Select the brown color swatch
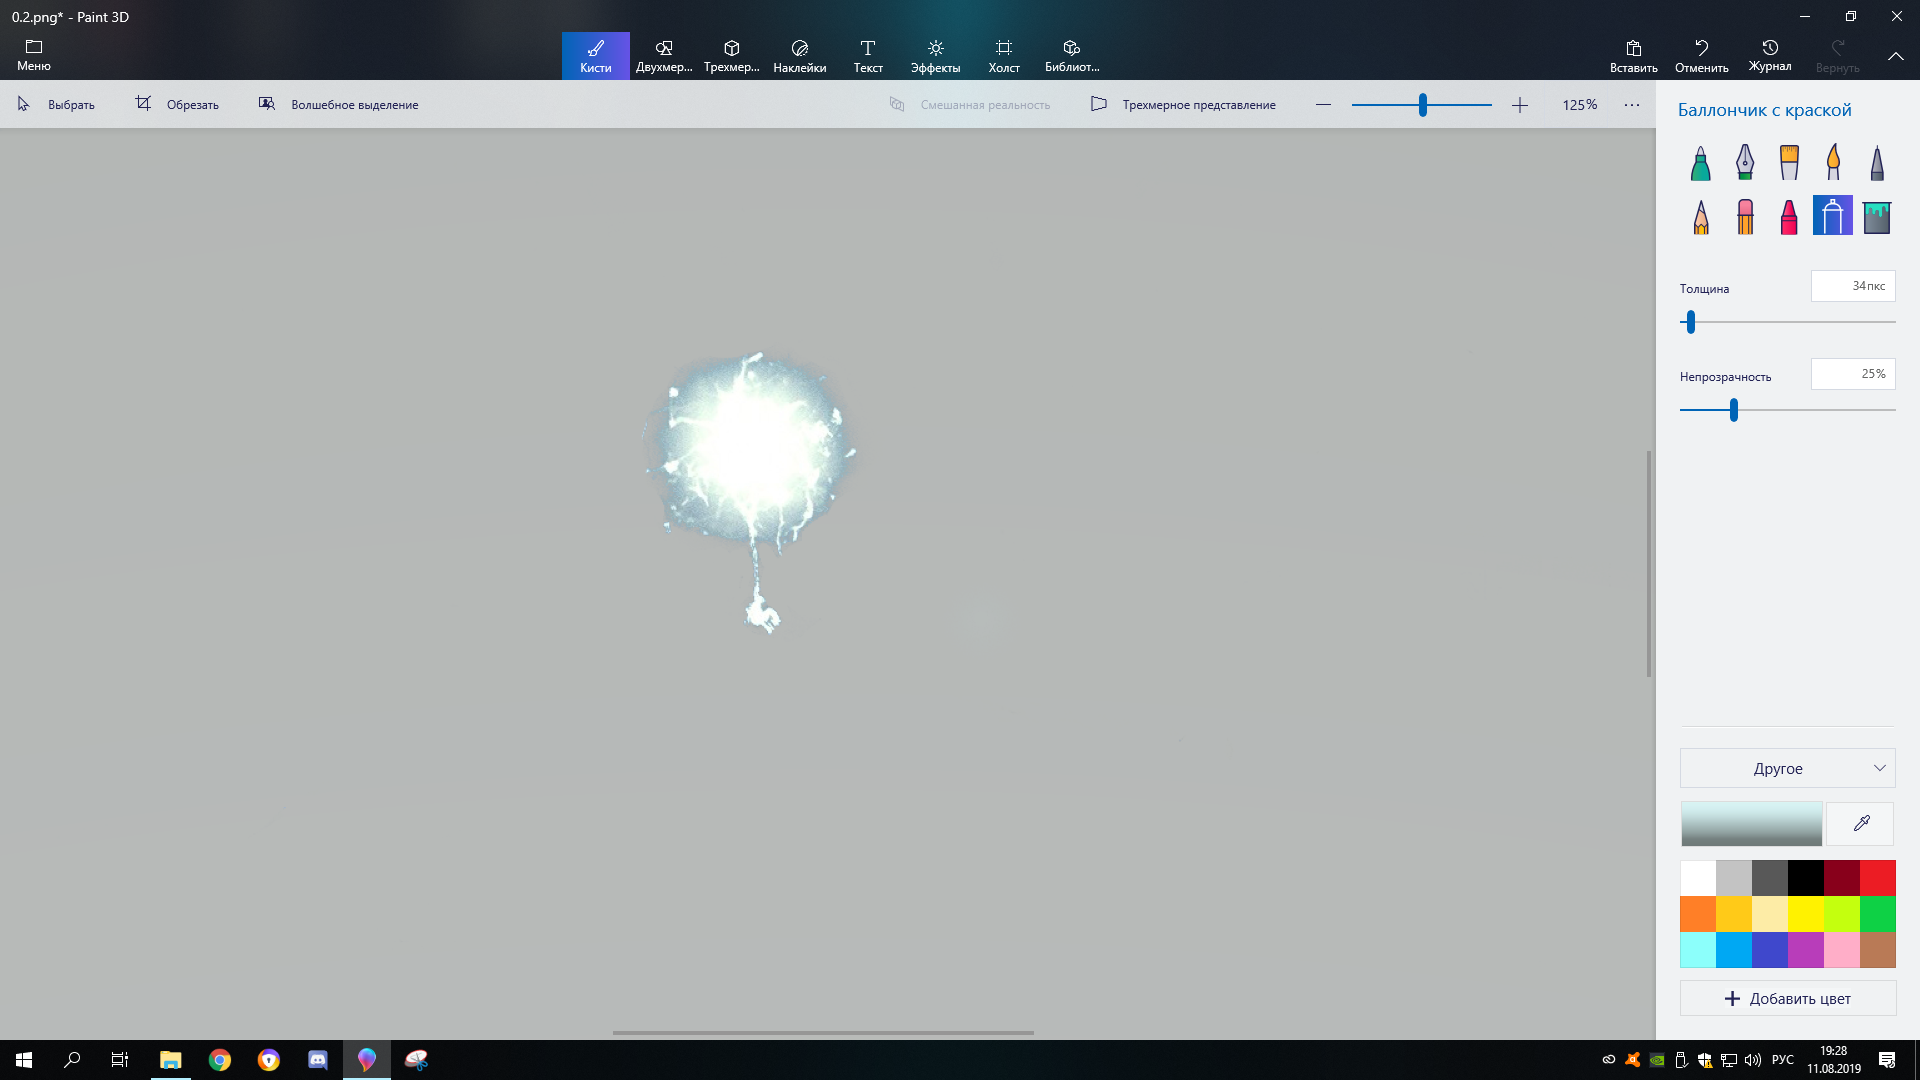Image resolution: width=1920 pixels, height=1080 pixels. point(1878,950)
